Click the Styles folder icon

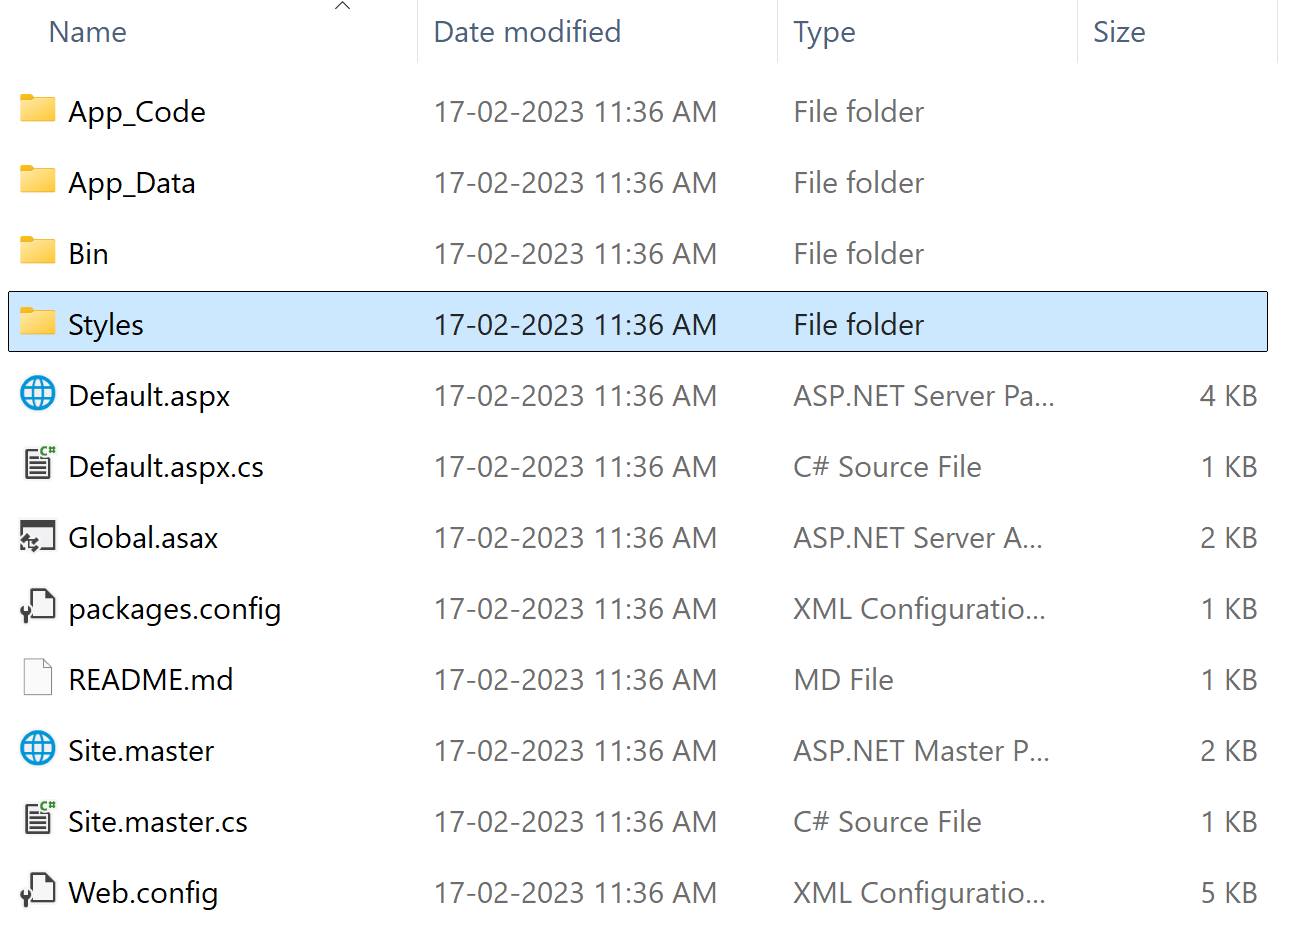[x=38, y=322]
